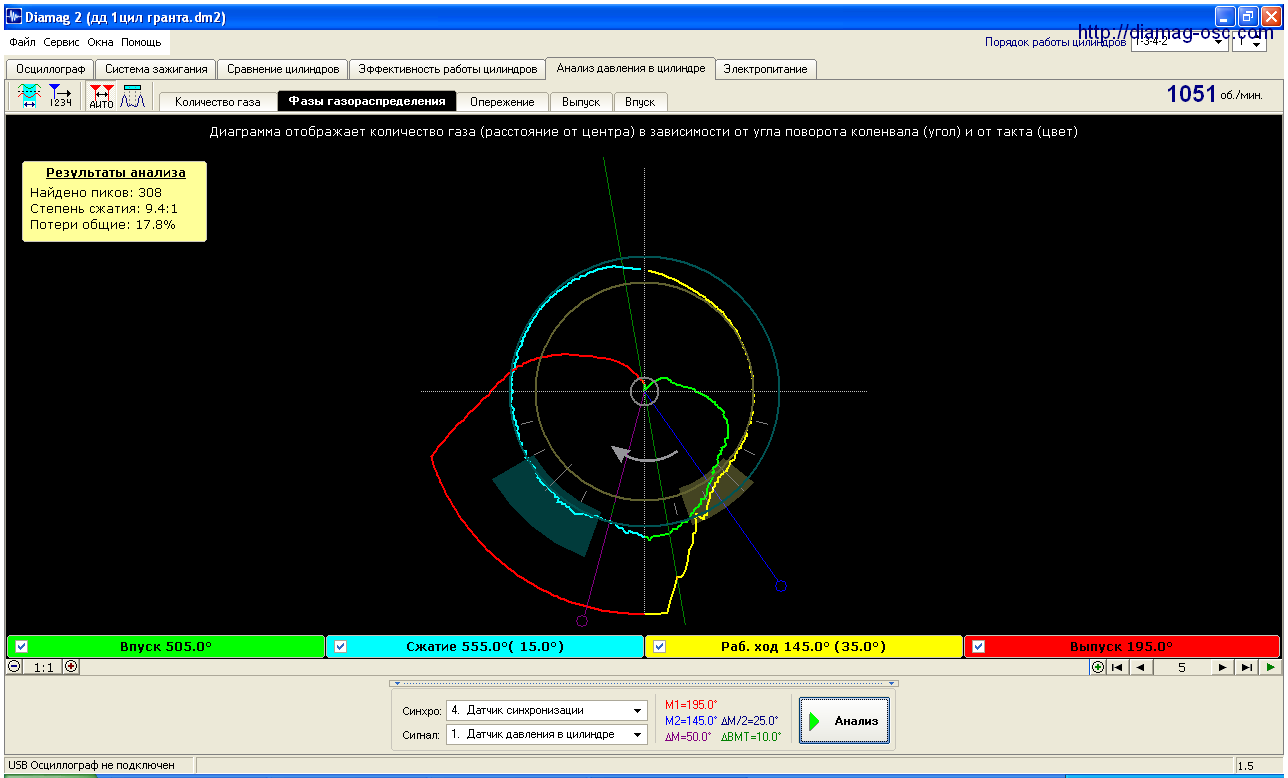Click the peak detection waveform toolbar icon
This screenshot has width=1288, height=778.
133,97
